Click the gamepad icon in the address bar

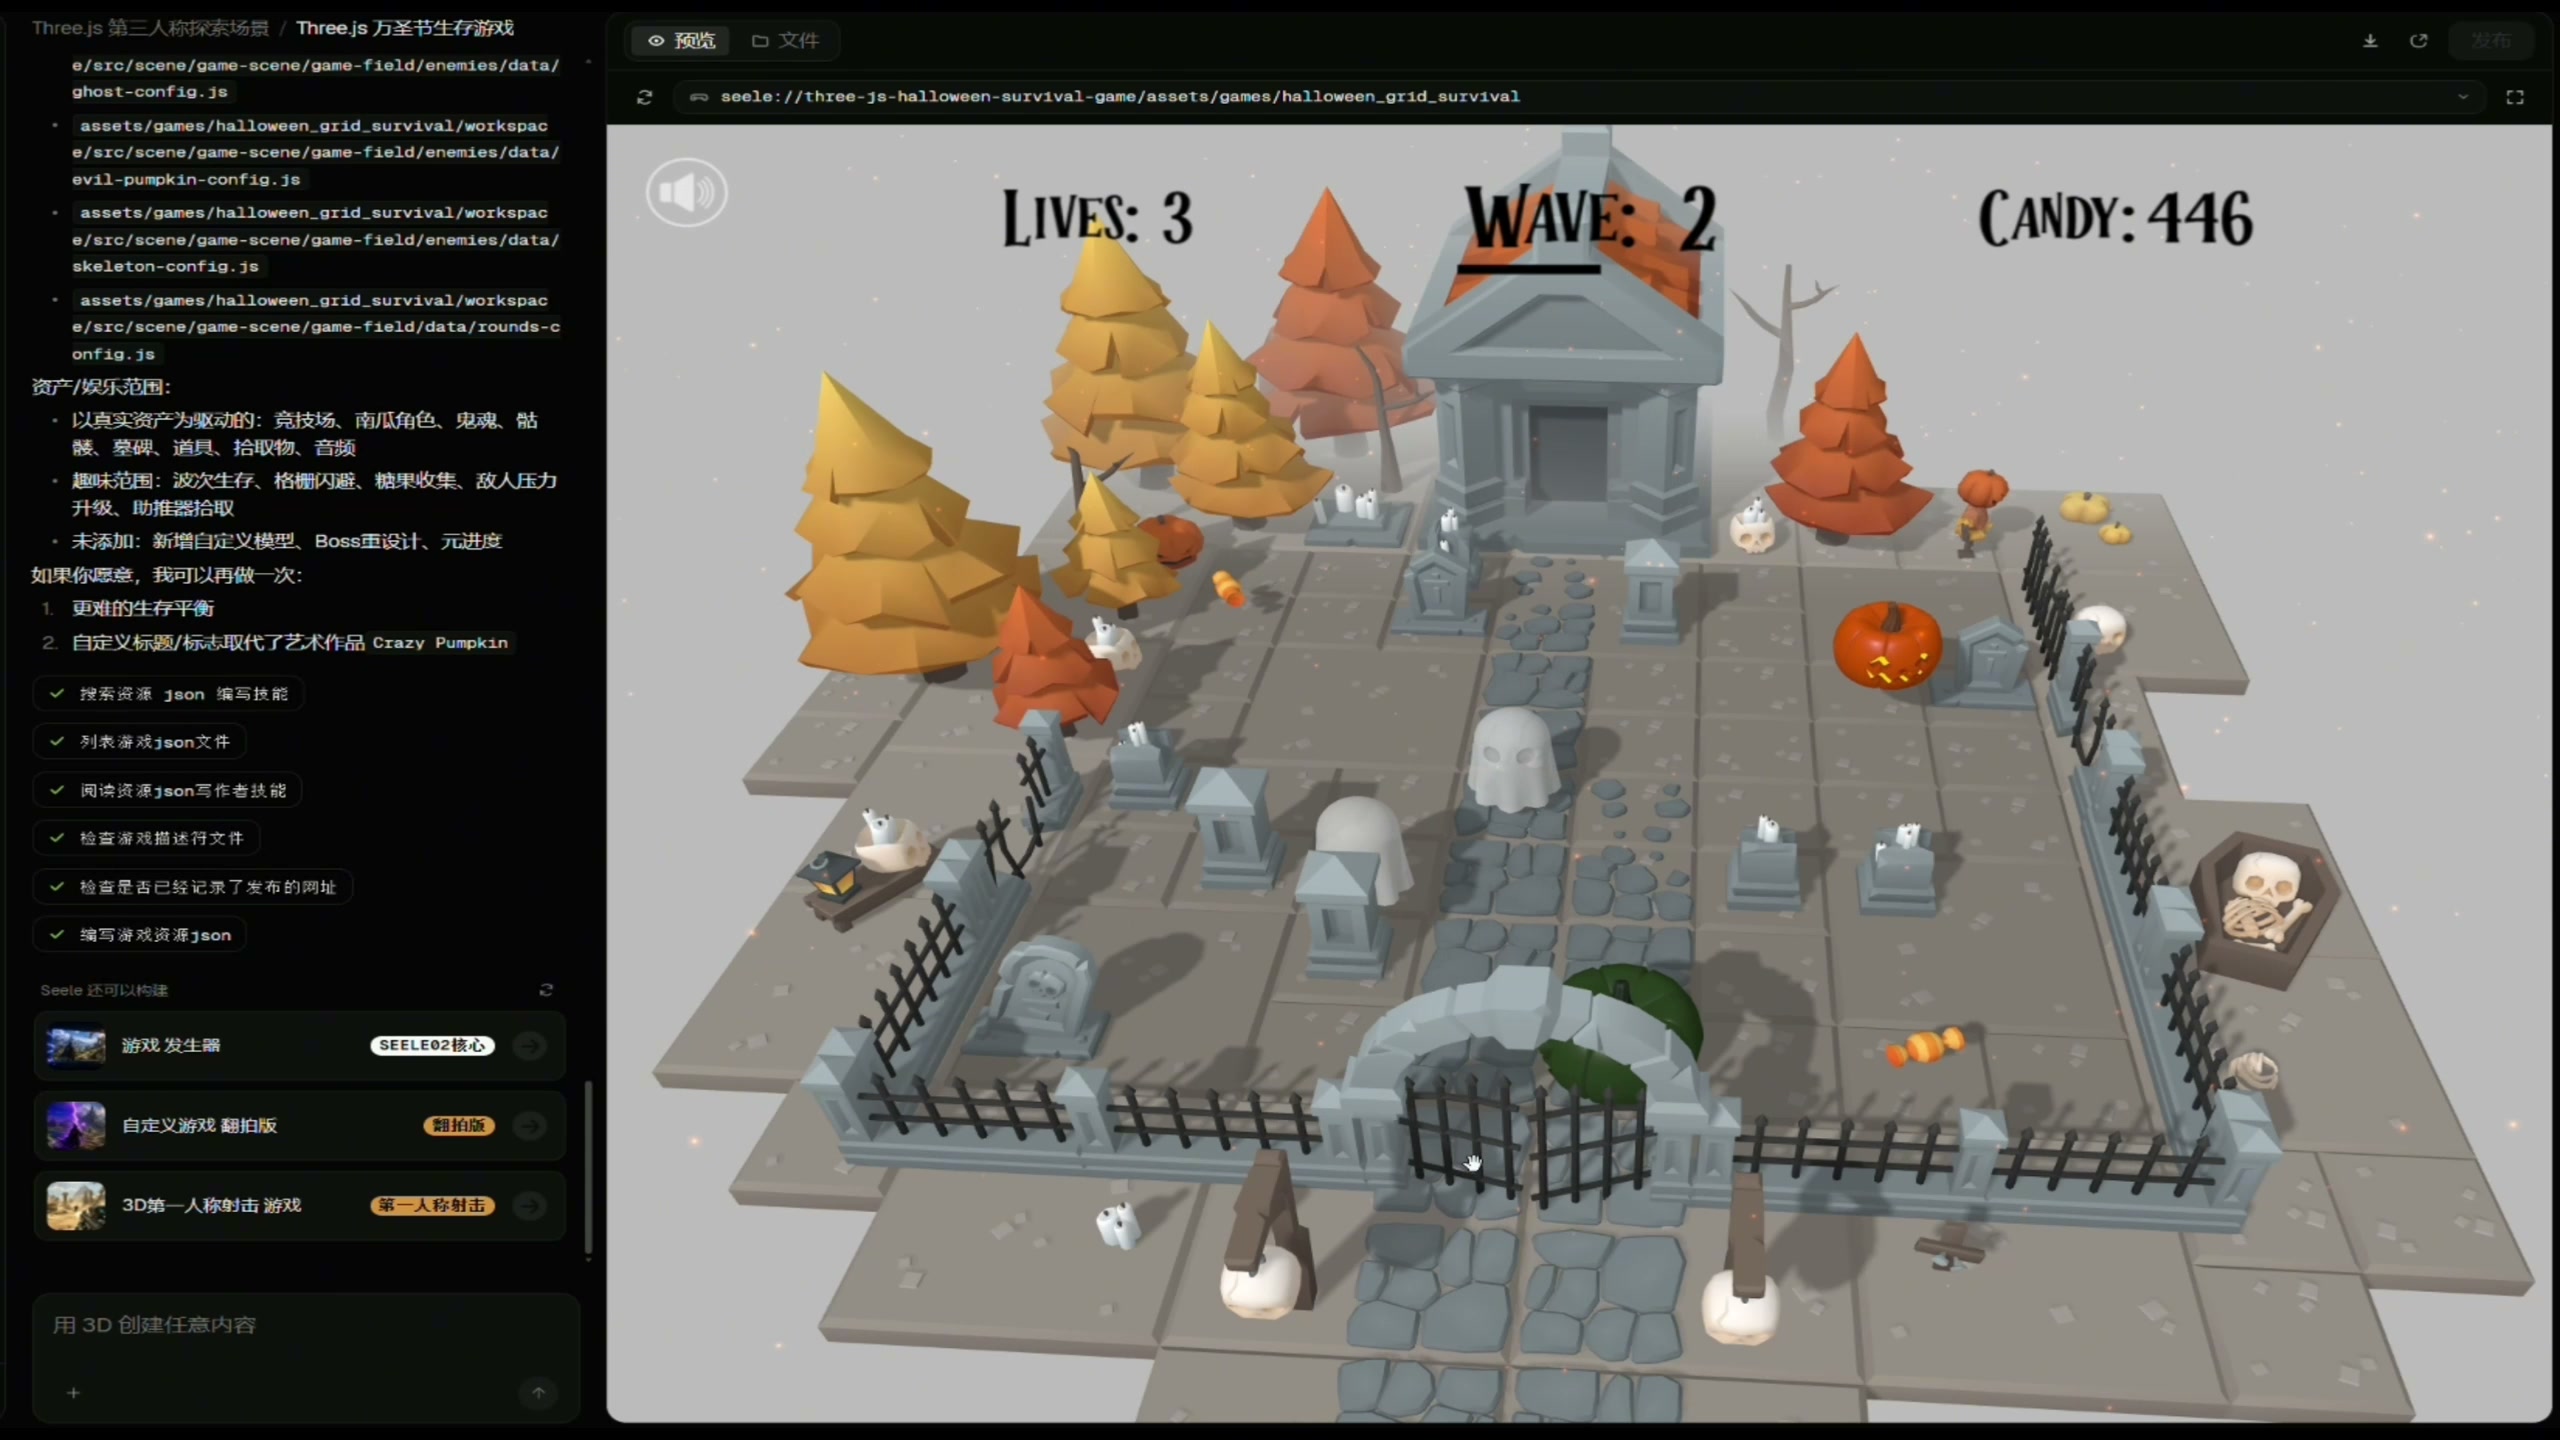pyautogui.click(x=699, y=97)
